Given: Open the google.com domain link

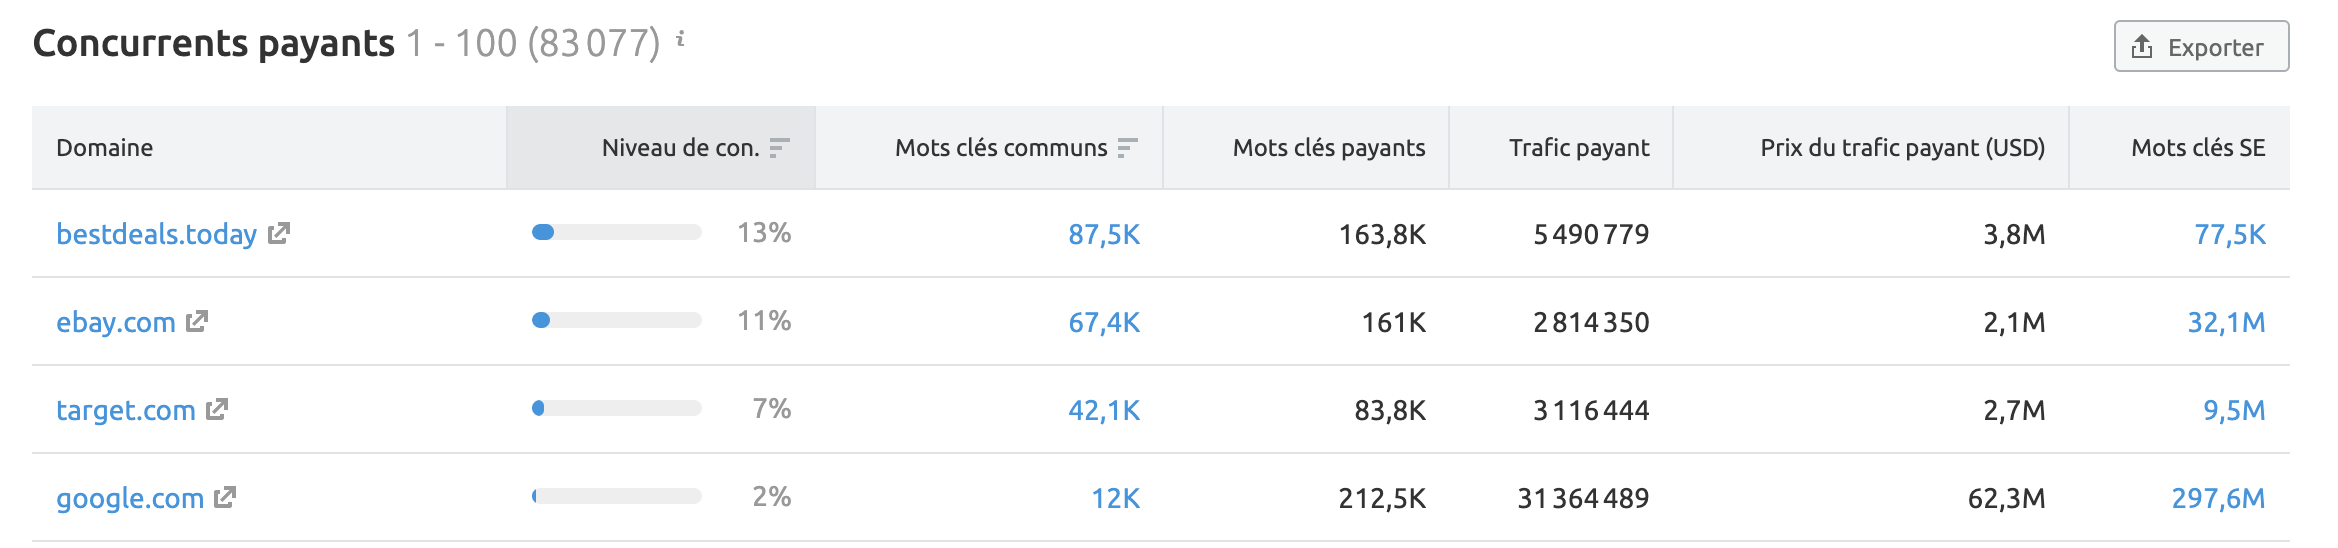Looking at the screenshot, I should [130, 498].
